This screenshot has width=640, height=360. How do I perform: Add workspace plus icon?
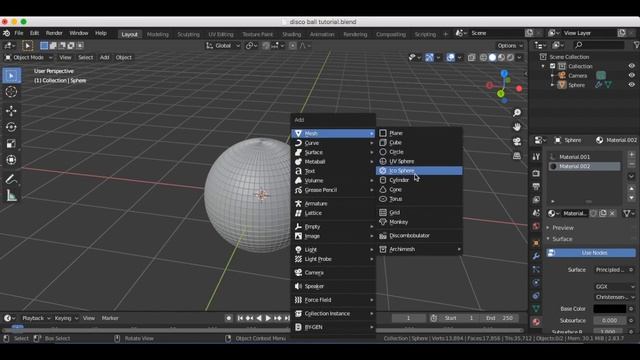pyautogui.click(x=446, y=34)
